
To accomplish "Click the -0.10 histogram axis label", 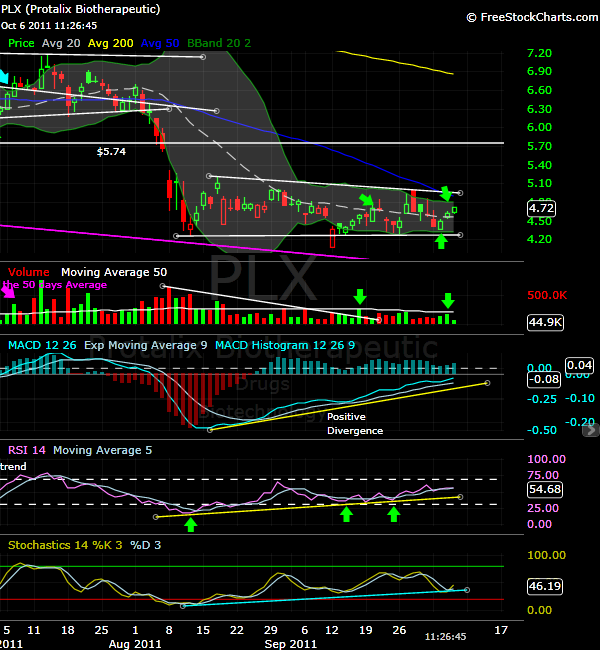I will coord(580,398).
